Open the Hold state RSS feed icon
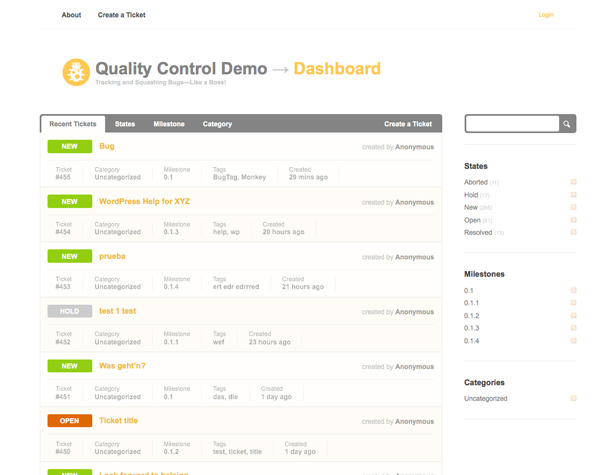Screen dimensions: 615x475 pyautogui.click(x=573, y=195)
